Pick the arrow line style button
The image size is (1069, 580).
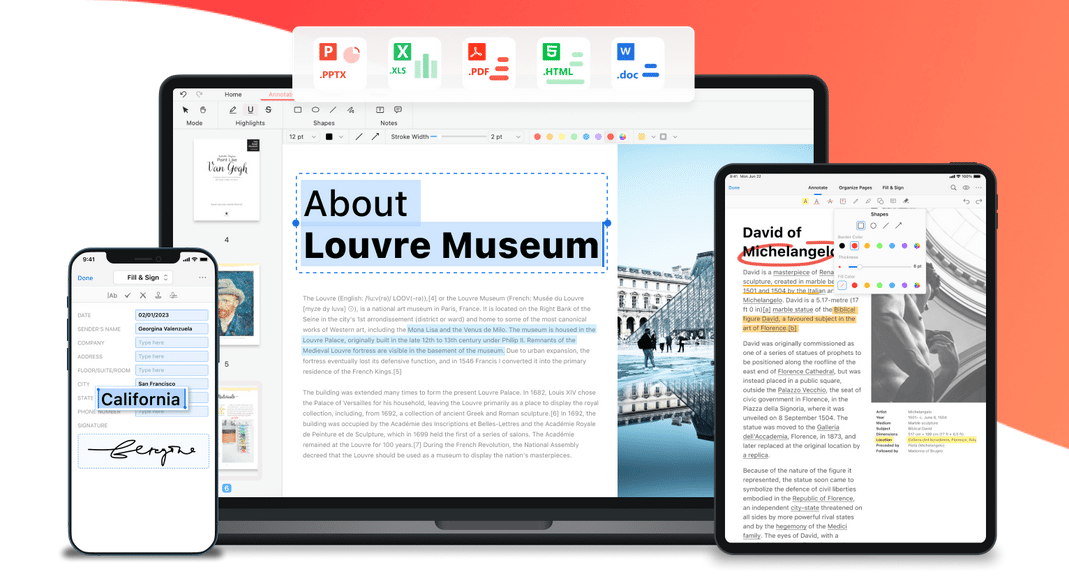coord(375,137)
